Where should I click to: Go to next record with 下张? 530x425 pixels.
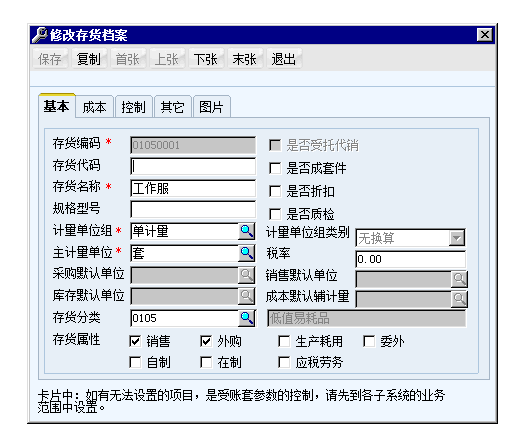(x=206, y=59)
